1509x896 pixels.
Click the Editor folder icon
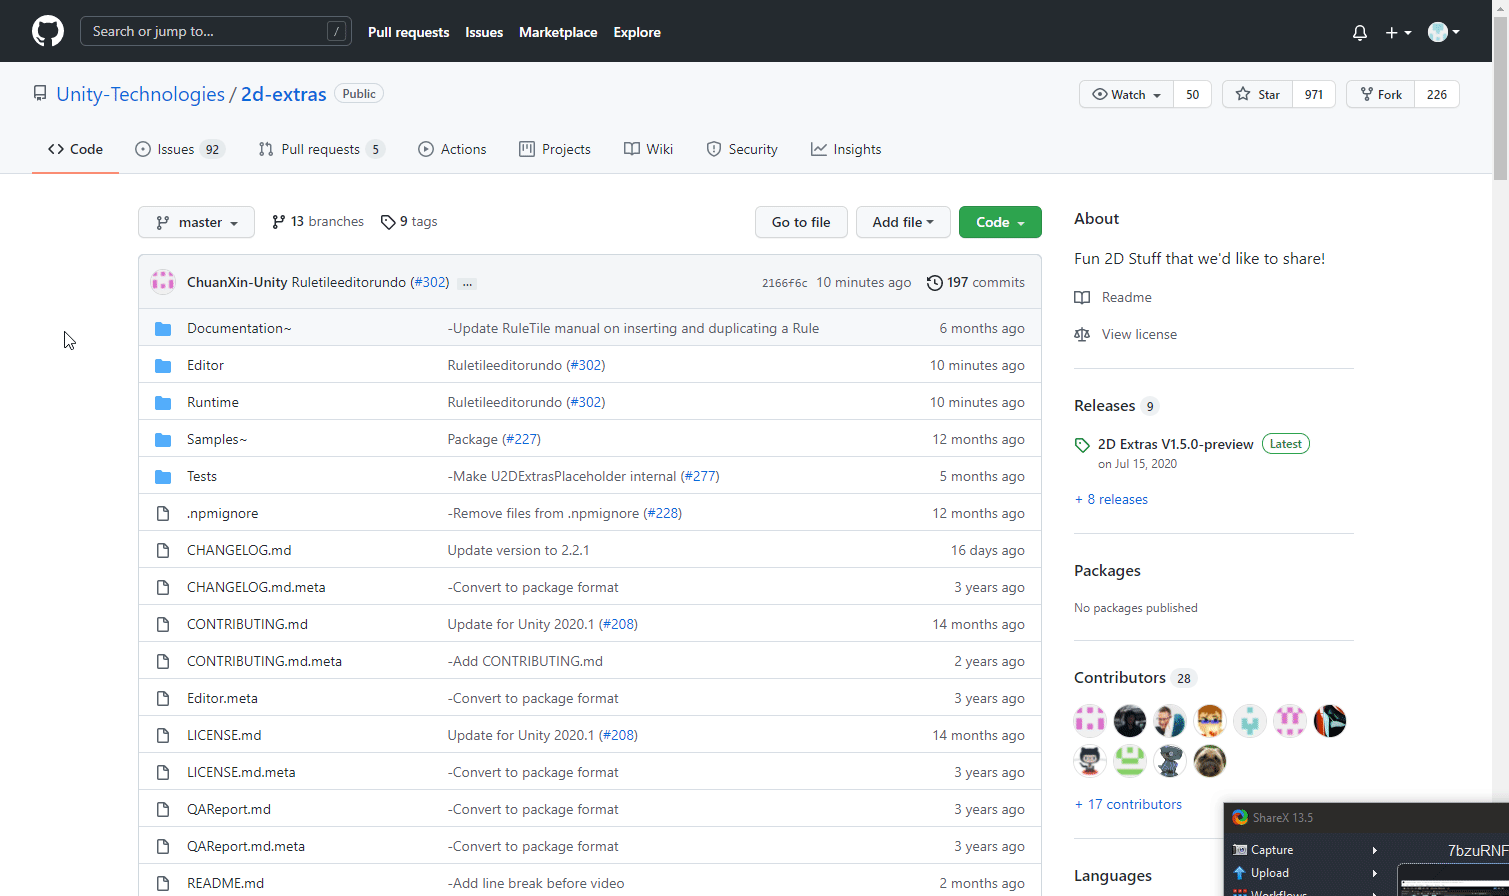click(163, 365)
